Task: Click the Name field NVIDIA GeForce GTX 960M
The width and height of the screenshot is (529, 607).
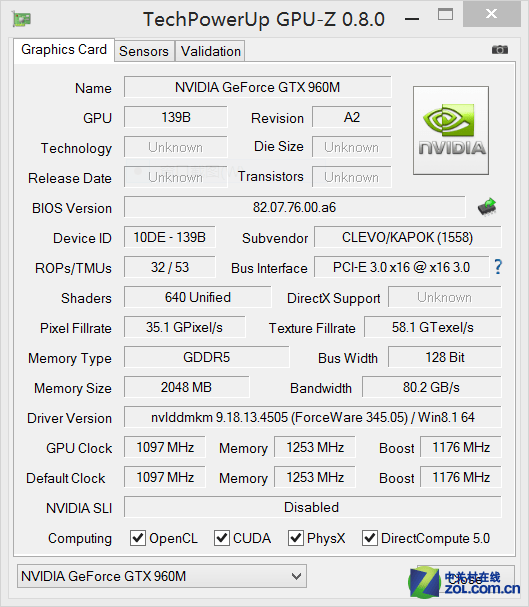Action: click(x=258, y=87)
